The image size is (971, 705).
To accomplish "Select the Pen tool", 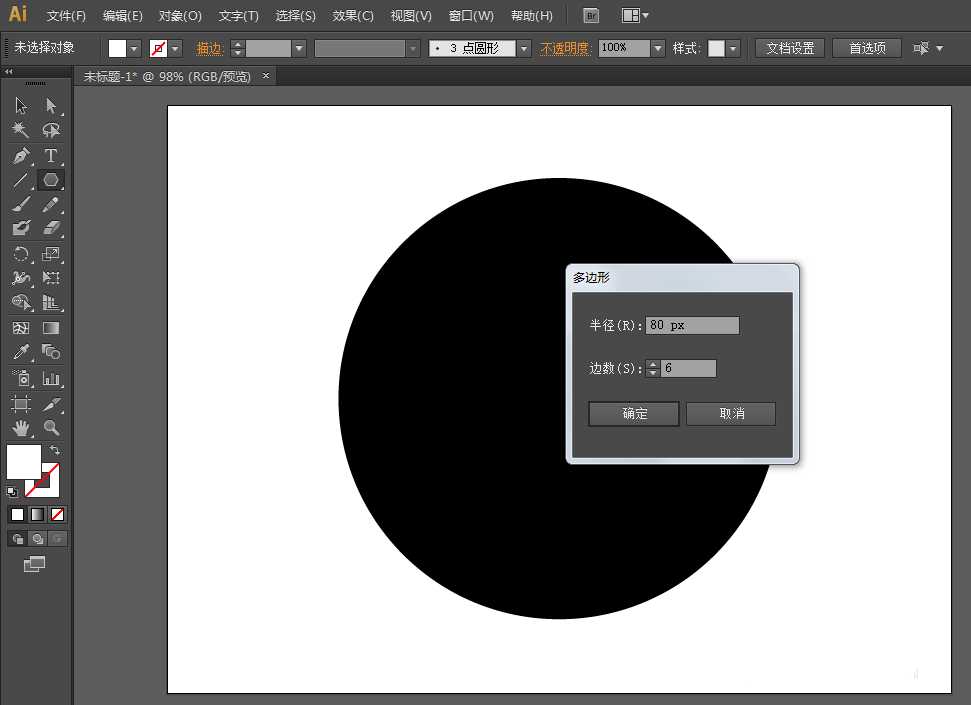I will (x=20, y=156).
